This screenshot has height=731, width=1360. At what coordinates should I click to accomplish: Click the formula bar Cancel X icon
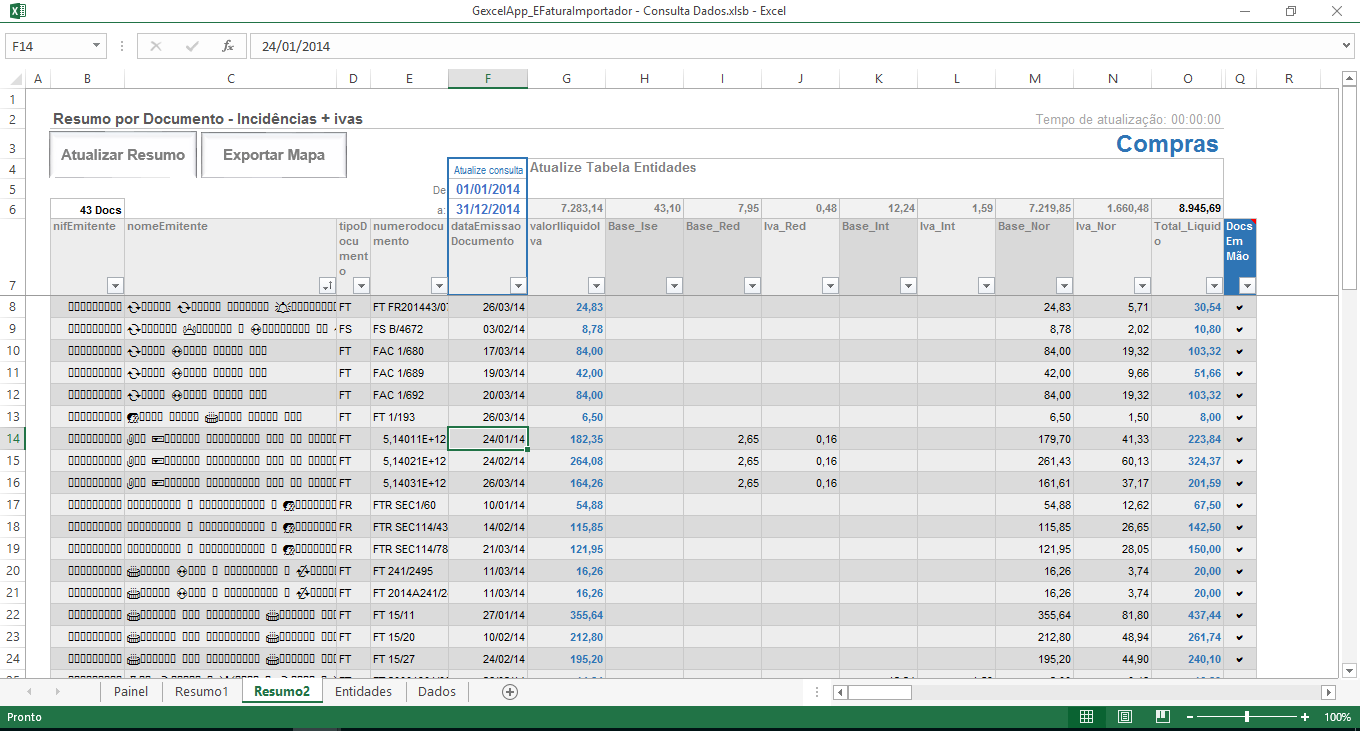tap(156, 46)
